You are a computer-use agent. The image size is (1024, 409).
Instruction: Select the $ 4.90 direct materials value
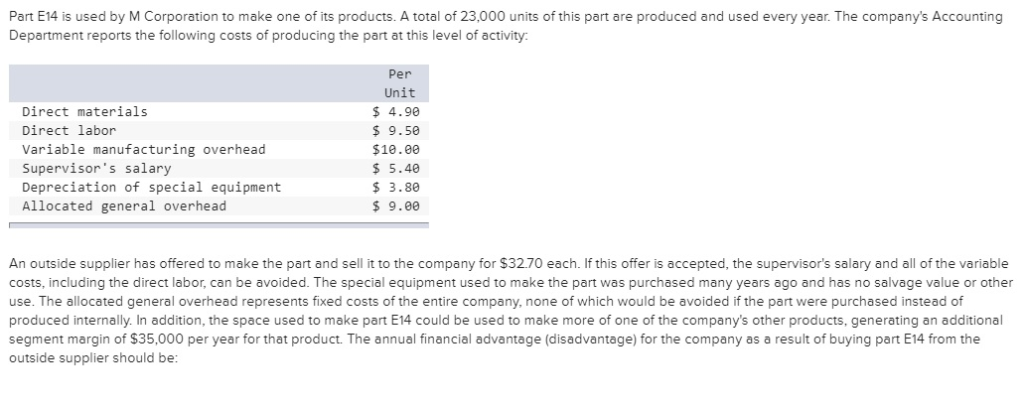coord(396,112)
